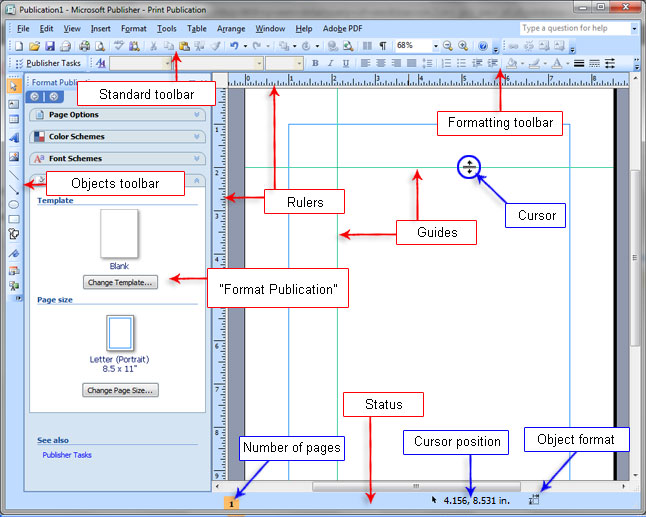Open the 68% zoom dropdown
The height and width of the screenshot is (517, 646).
tap(435, 46)
